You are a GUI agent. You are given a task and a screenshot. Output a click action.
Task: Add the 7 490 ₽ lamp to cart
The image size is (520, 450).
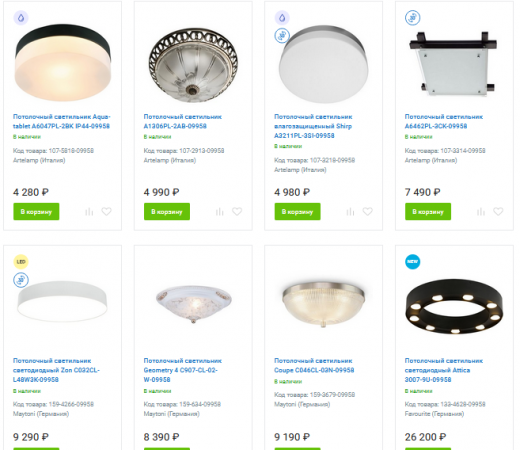(428, 212)
